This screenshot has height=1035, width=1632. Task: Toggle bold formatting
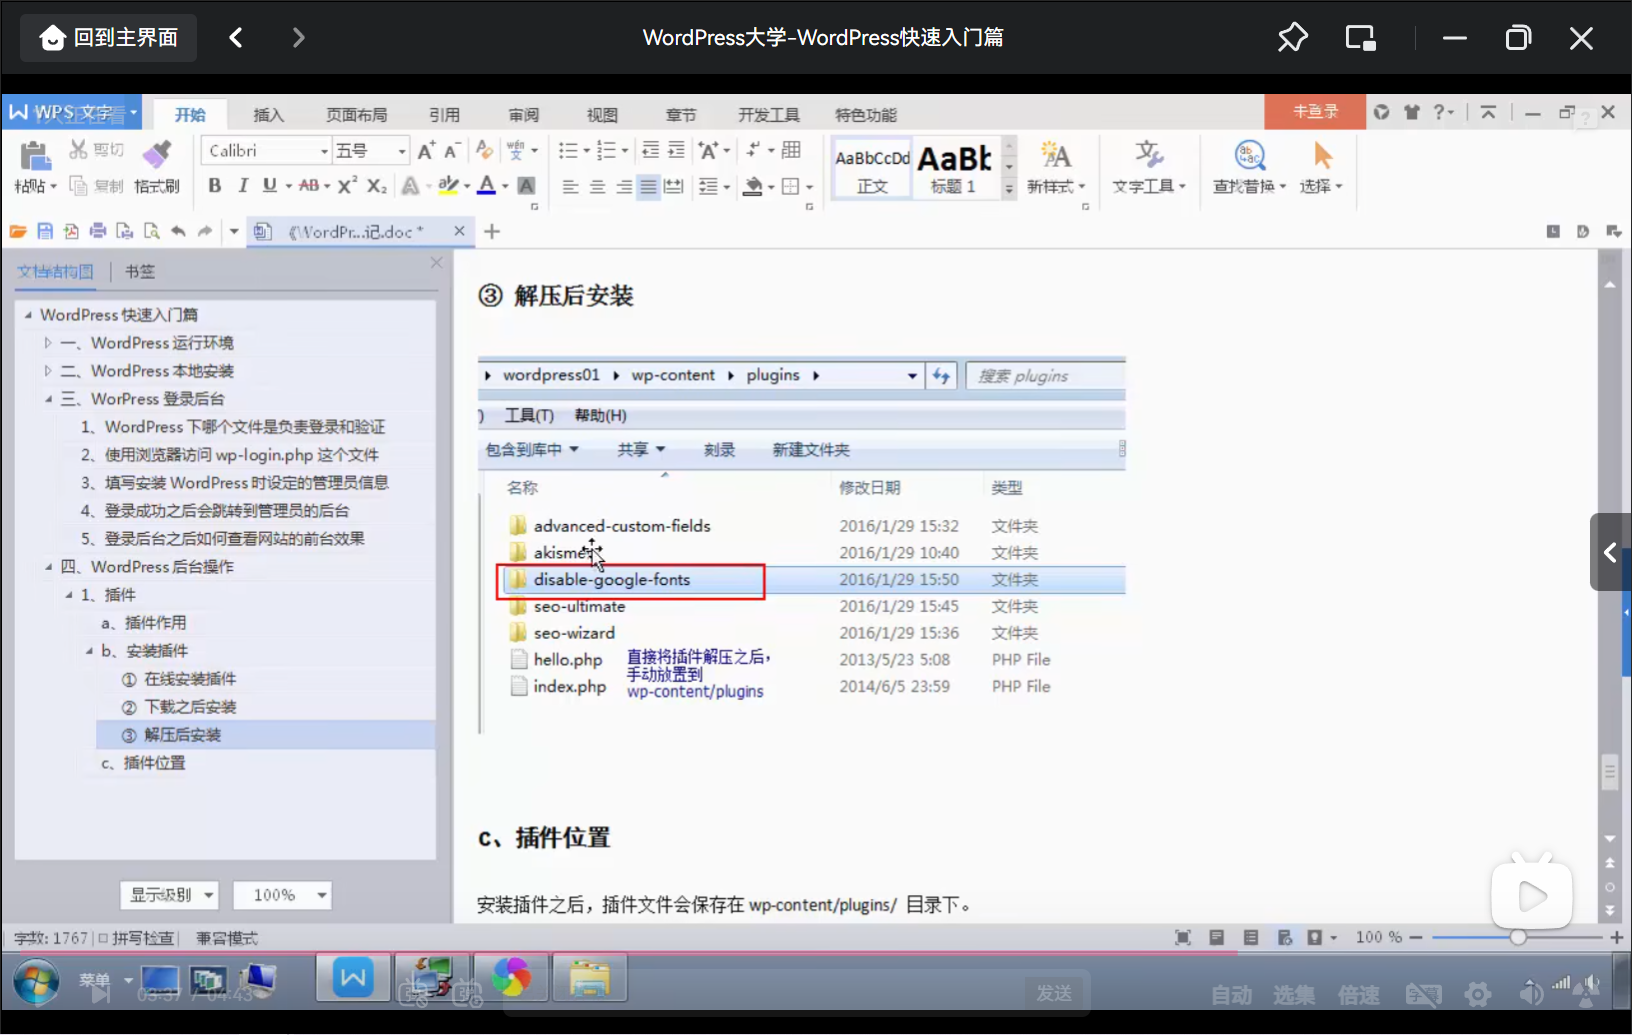coord(214,186)
